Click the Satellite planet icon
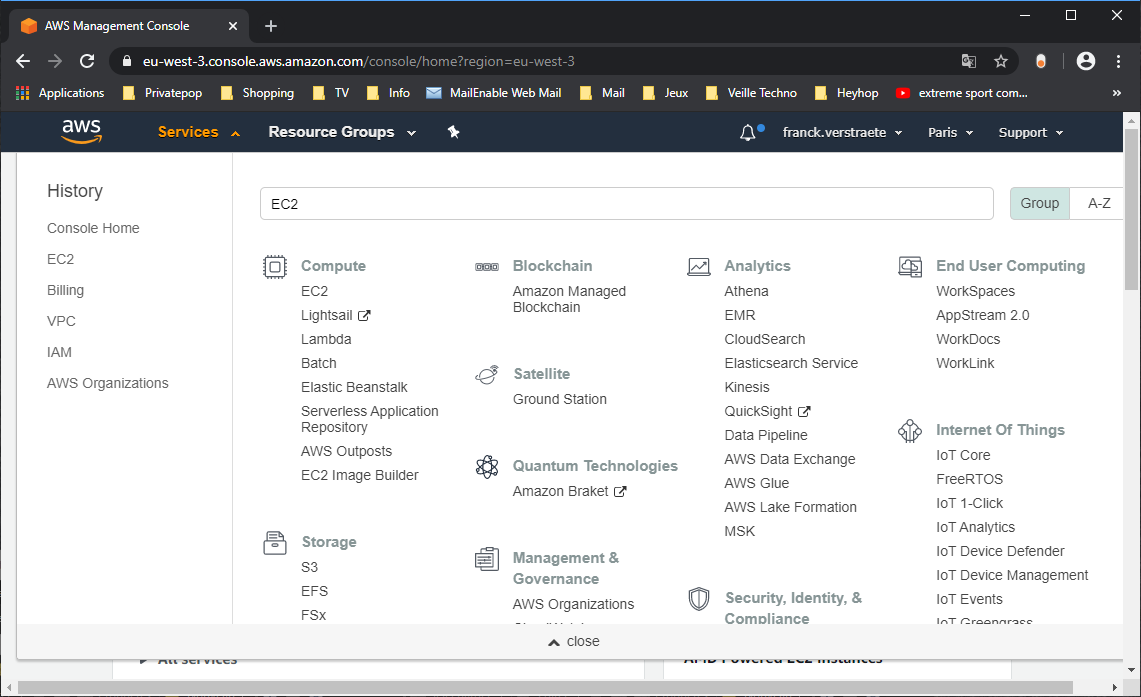Viewport: 1141px width, 697px height. click(x=487, y=375)
